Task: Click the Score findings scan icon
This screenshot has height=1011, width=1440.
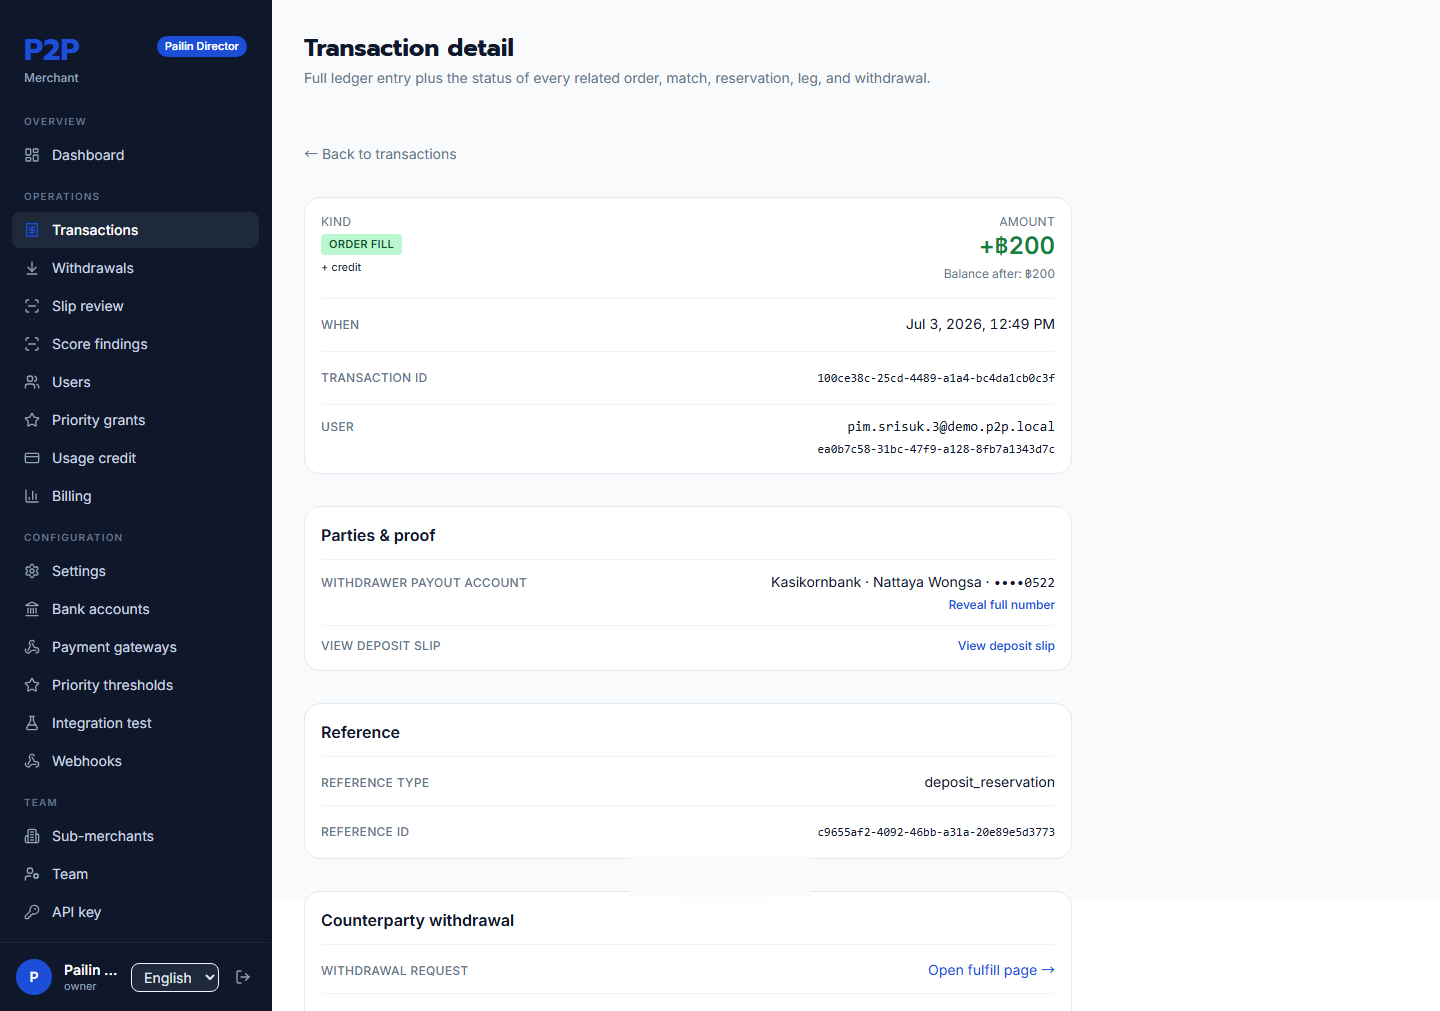Action: [x=32, y=344]
